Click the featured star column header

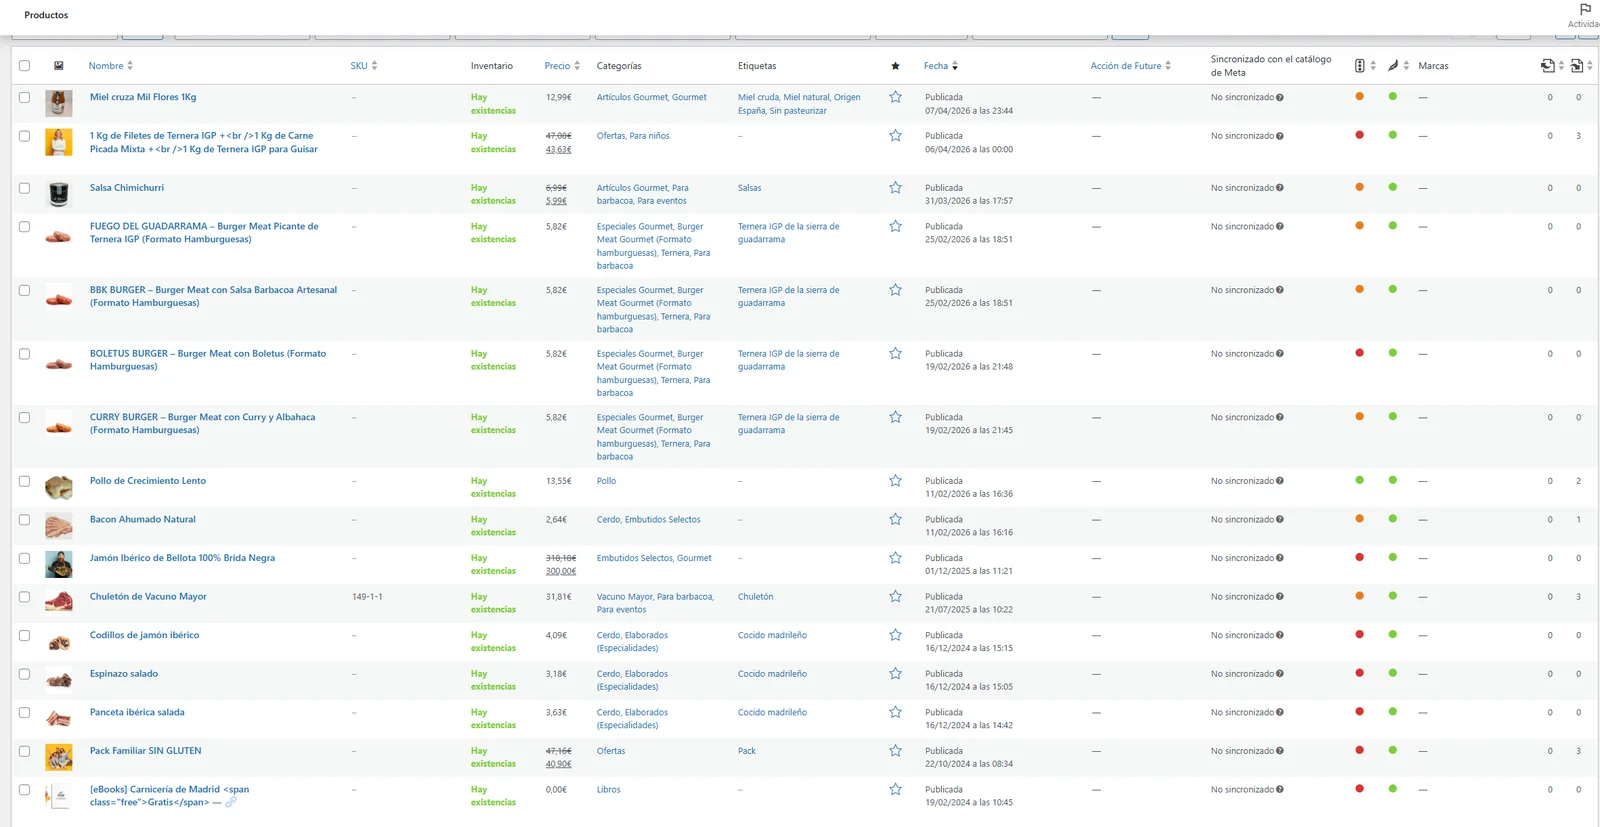pos(895,66)
